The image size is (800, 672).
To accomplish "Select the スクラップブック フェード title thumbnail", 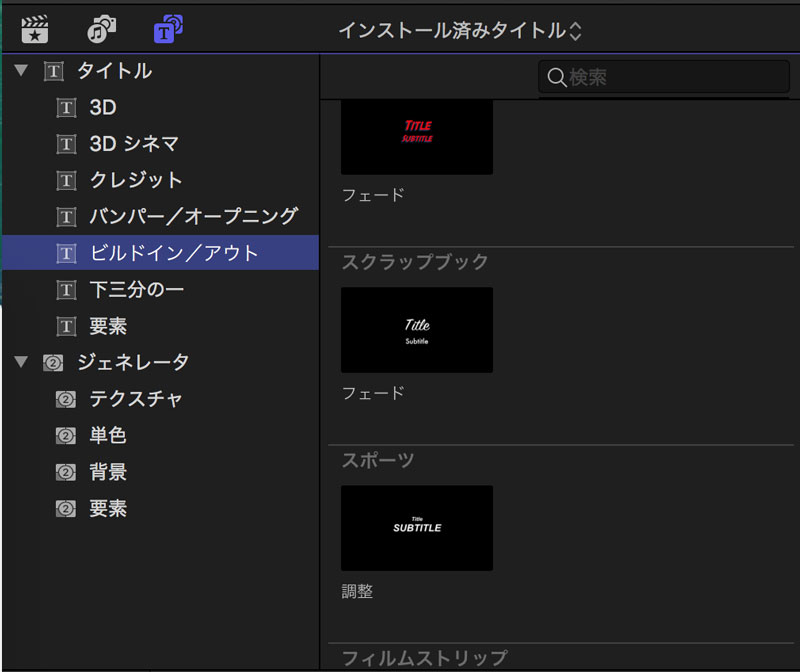I will 417,330.
